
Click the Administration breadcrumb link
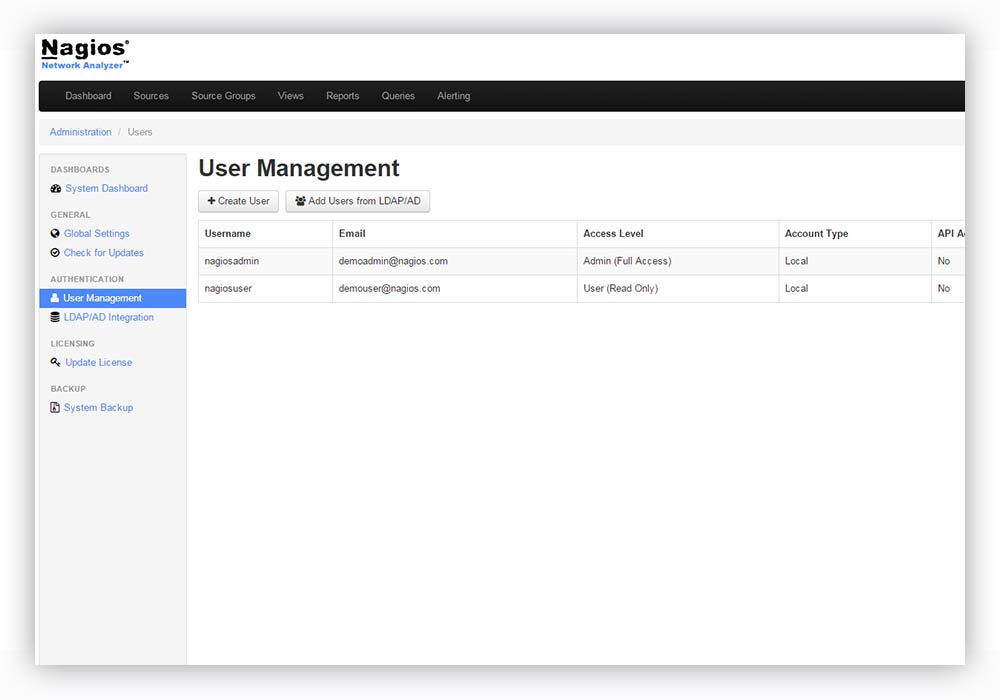point(80,132)
